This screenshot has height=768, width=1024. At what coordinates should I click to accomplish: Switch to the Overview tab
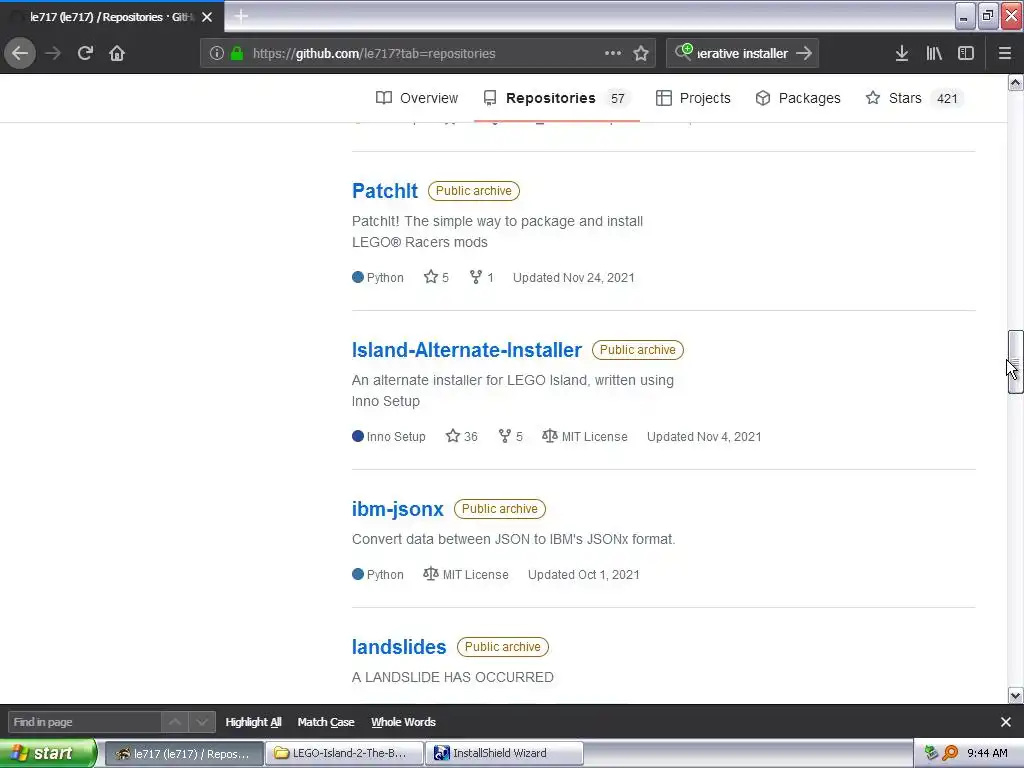[x=417, y=98]
